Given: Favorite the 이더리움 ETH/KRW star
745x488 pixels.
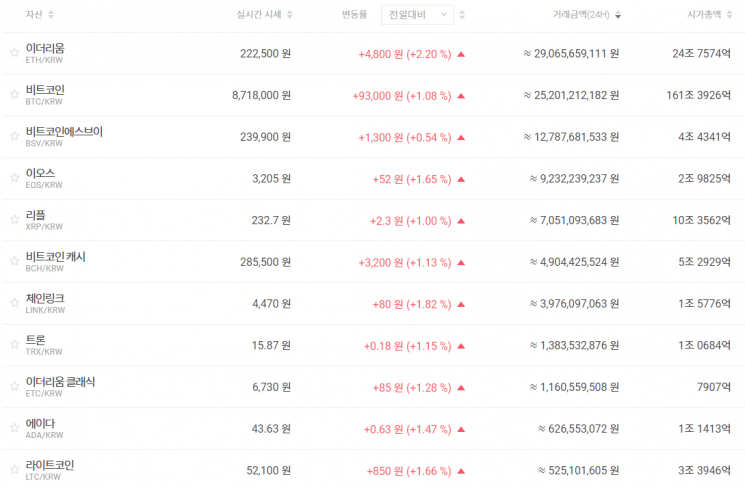Looking at the screenshot, I should [x=15, y=52].
